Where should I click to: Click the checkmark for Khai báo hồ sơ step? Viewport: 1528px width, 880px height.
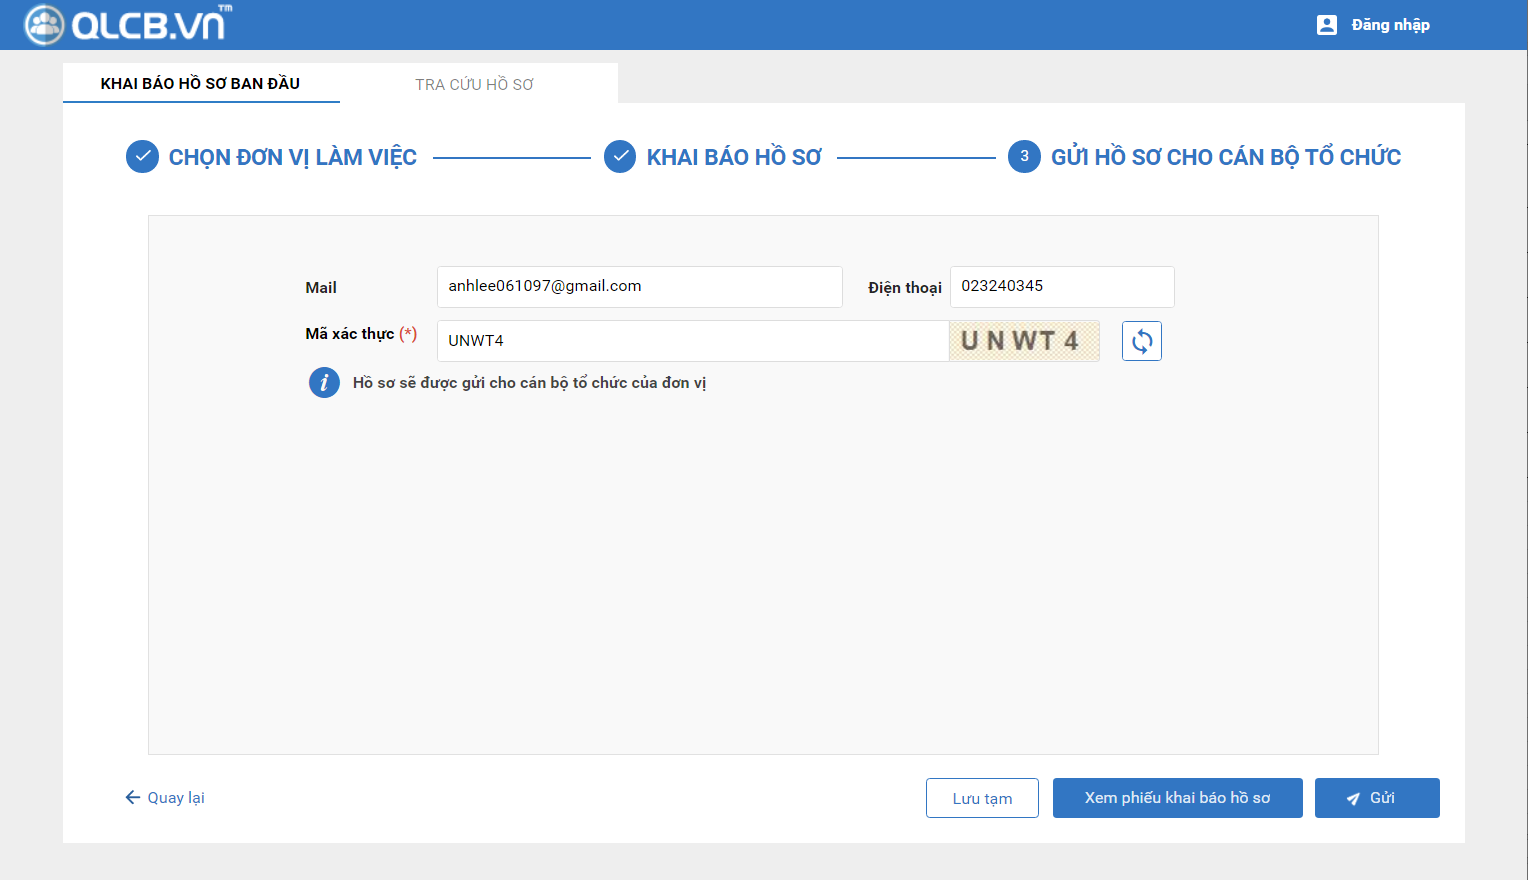tap(620, 157)
